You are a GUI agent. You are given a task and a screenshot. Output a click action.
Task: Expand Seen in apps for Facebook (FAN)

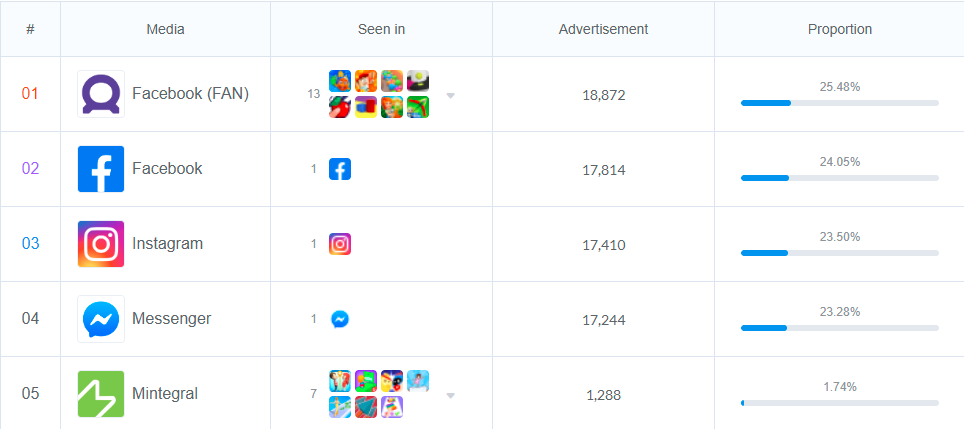pos(451,96)
